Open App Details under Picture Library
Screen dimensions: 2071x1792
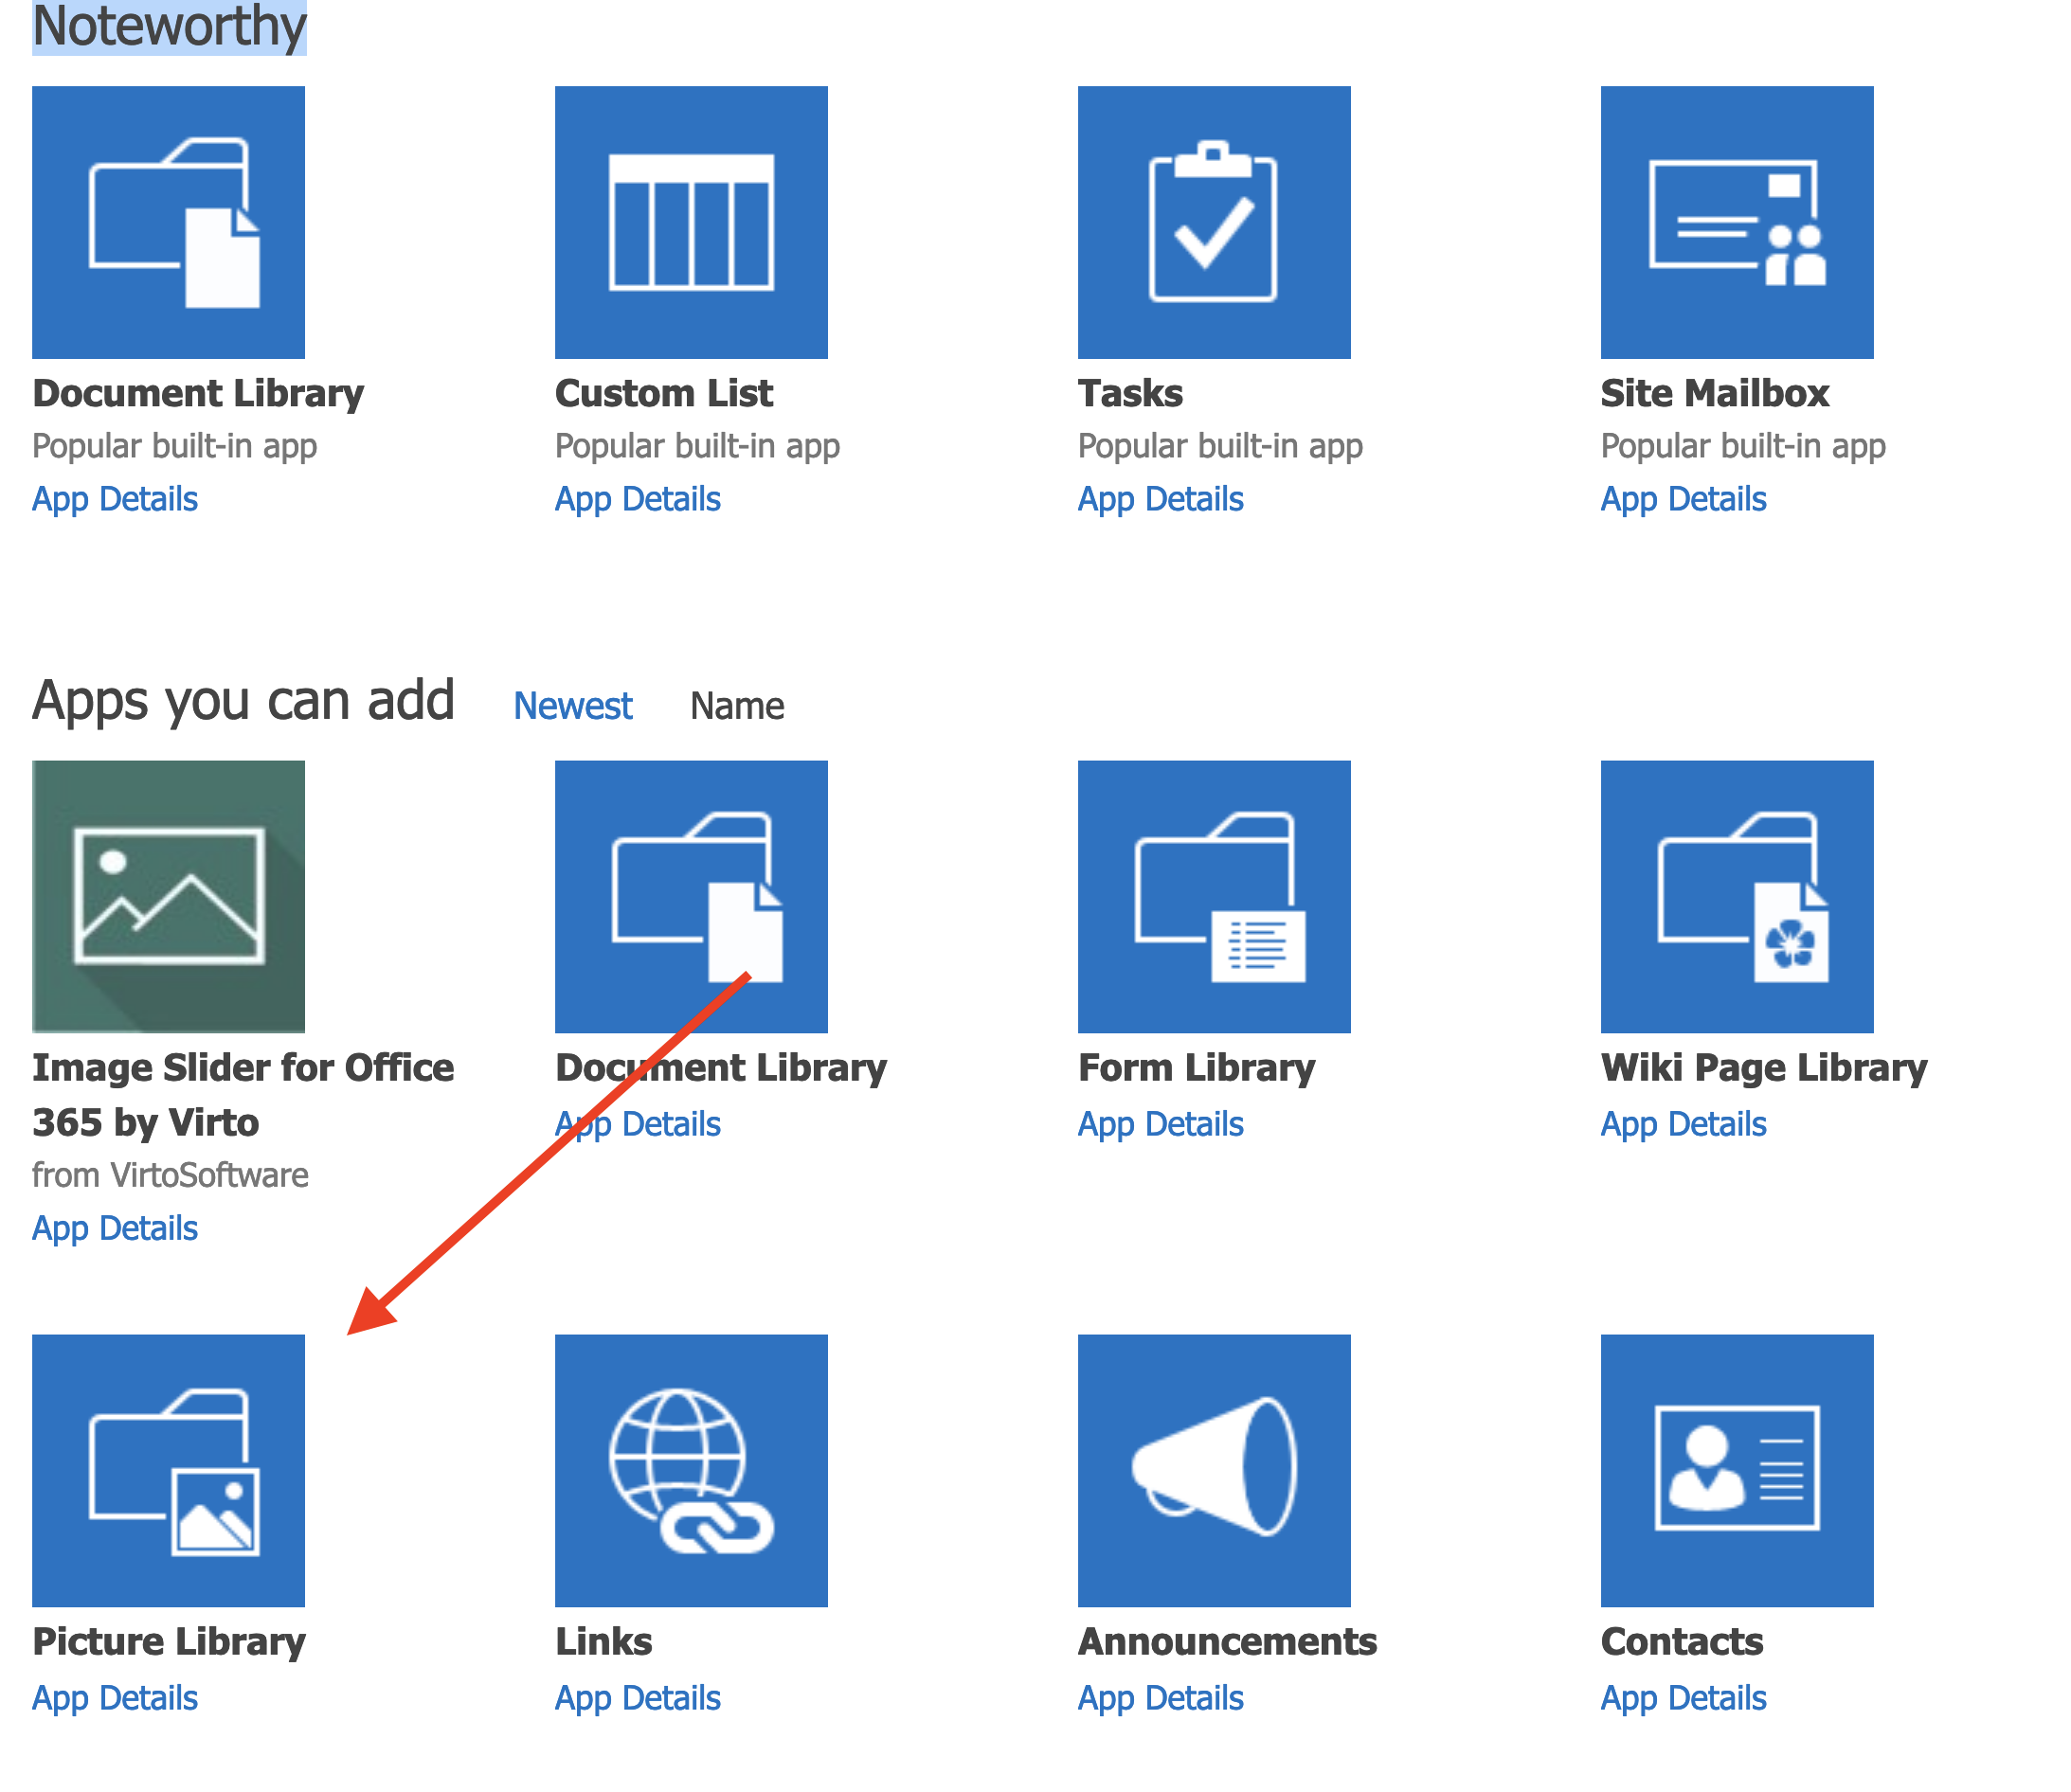[x=115, y=1697]
